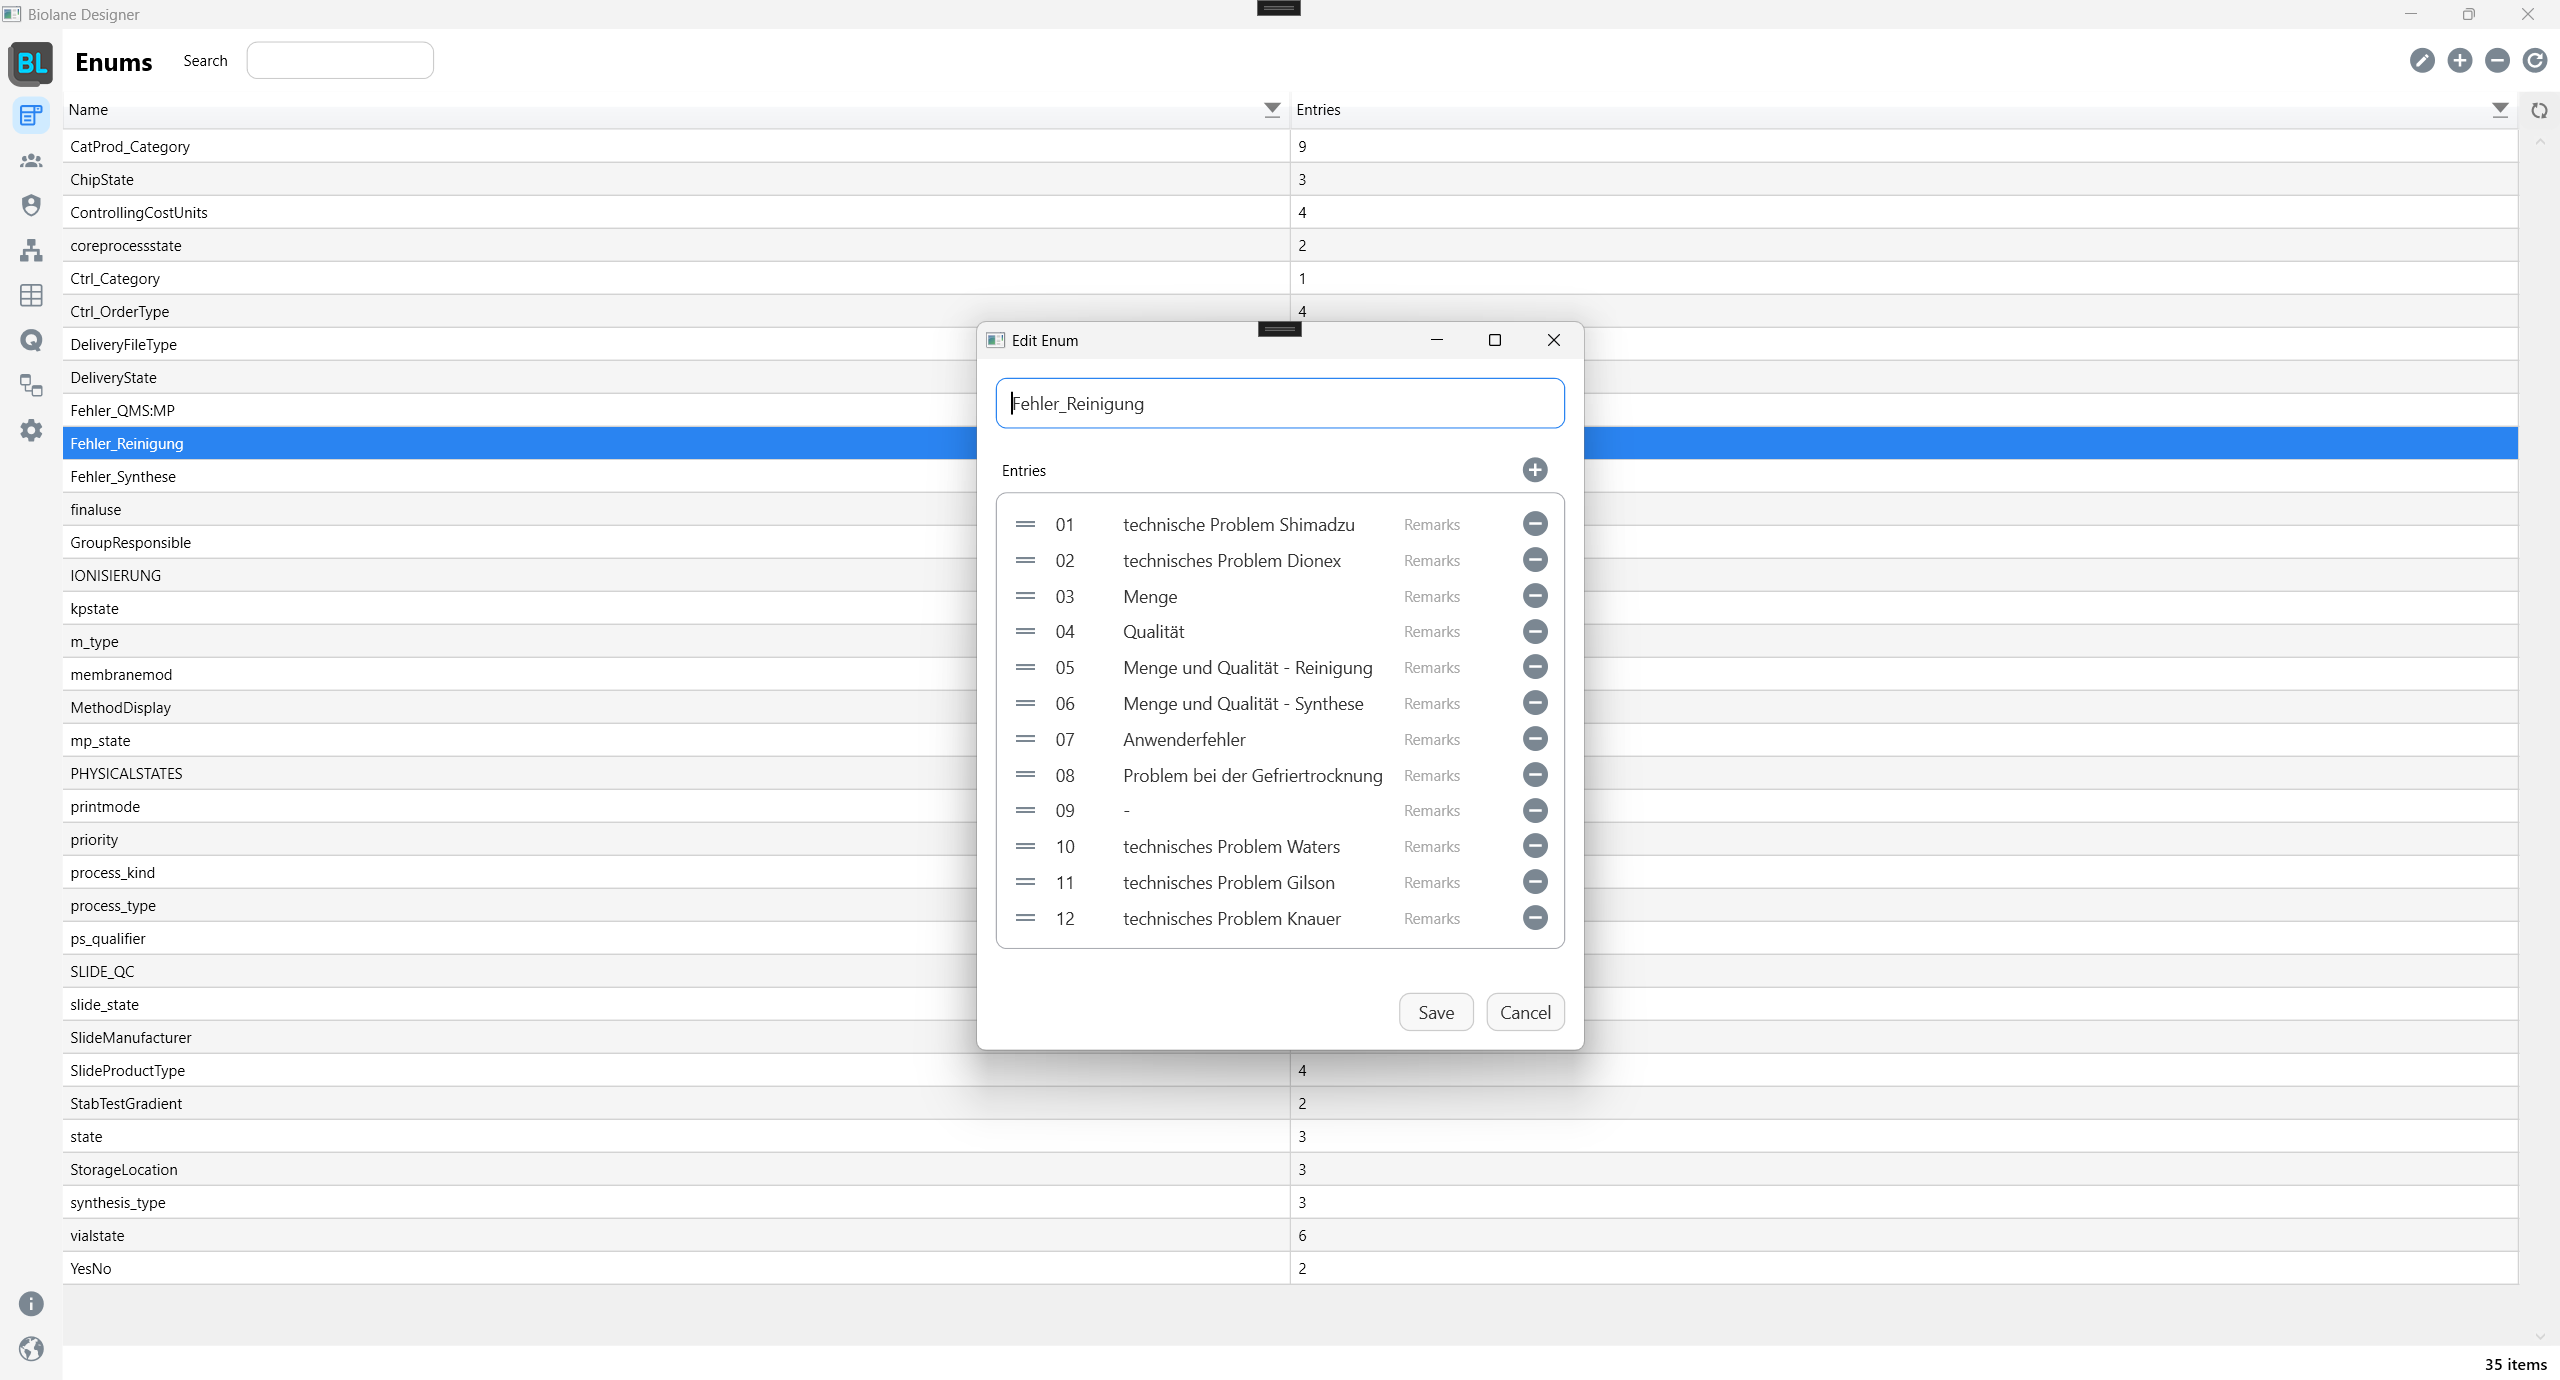Open the Name column filter dropdown
Viewport: 2560px width, 1380px height.
1271,110
